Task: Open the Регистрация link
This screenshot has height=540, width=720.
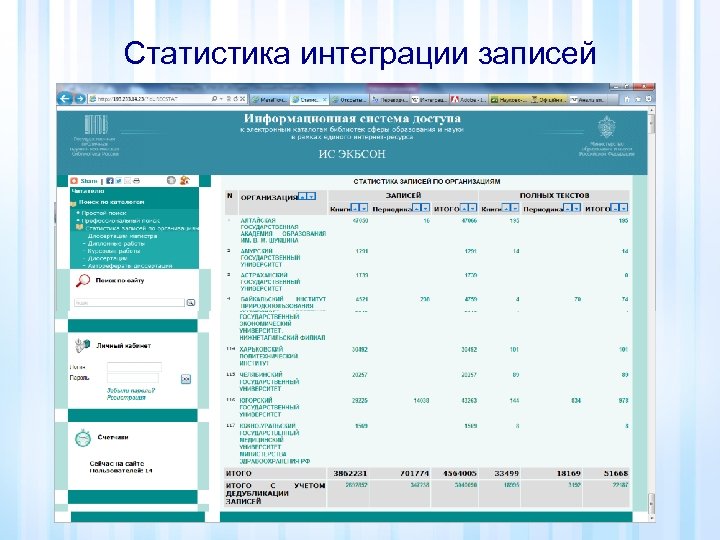Action: coord(126,398)
